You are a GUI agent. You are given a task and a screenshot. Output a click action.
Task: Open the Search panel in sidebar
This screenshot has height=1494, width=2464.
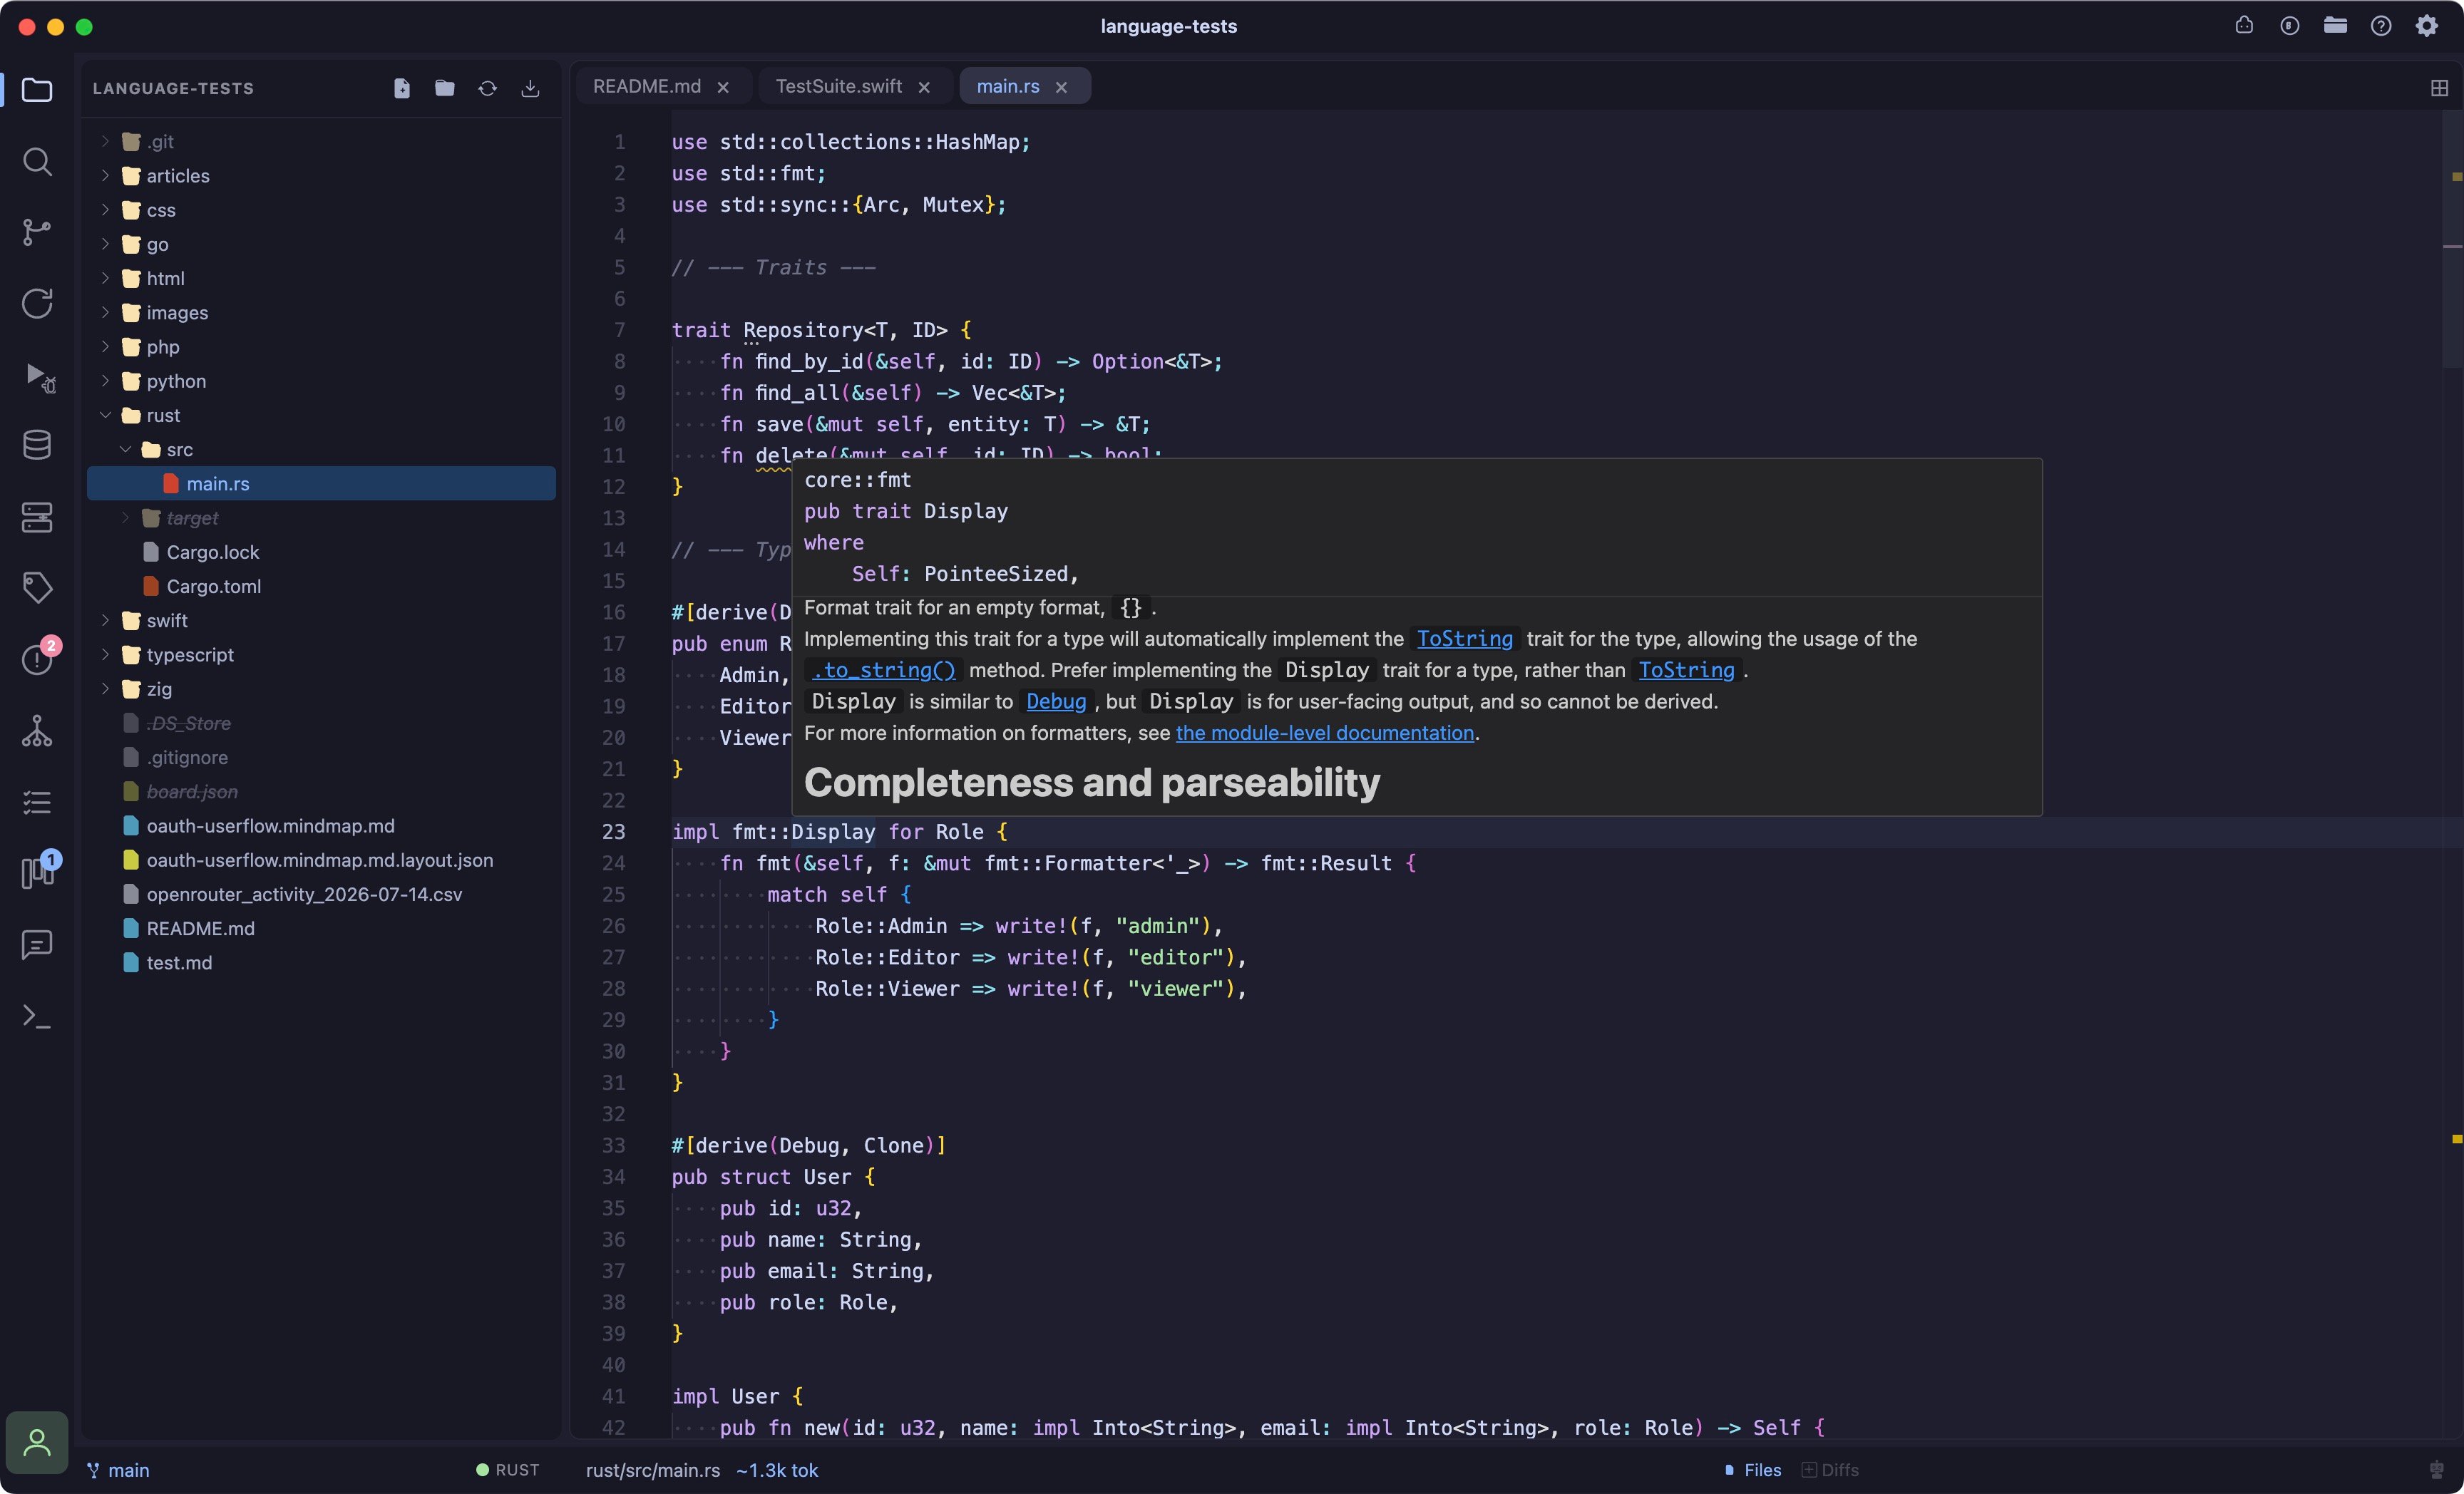click(x=37, y=161)
